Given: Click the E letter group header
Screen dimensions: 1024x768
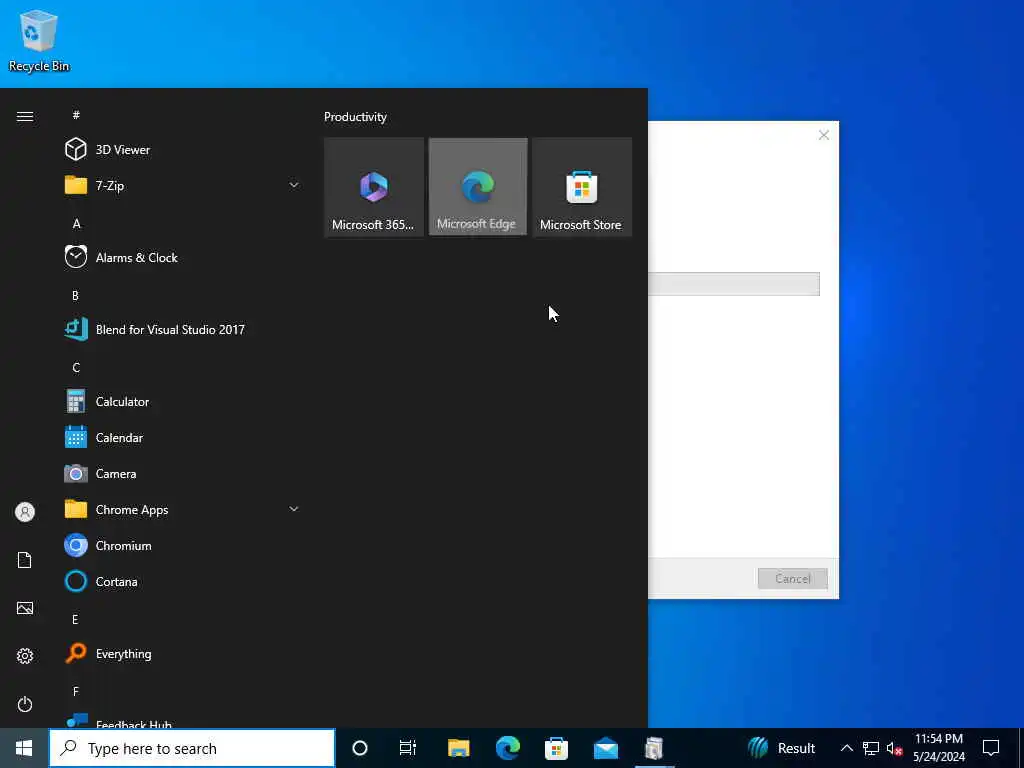Looking at the screenshot, I should [75, 619].
